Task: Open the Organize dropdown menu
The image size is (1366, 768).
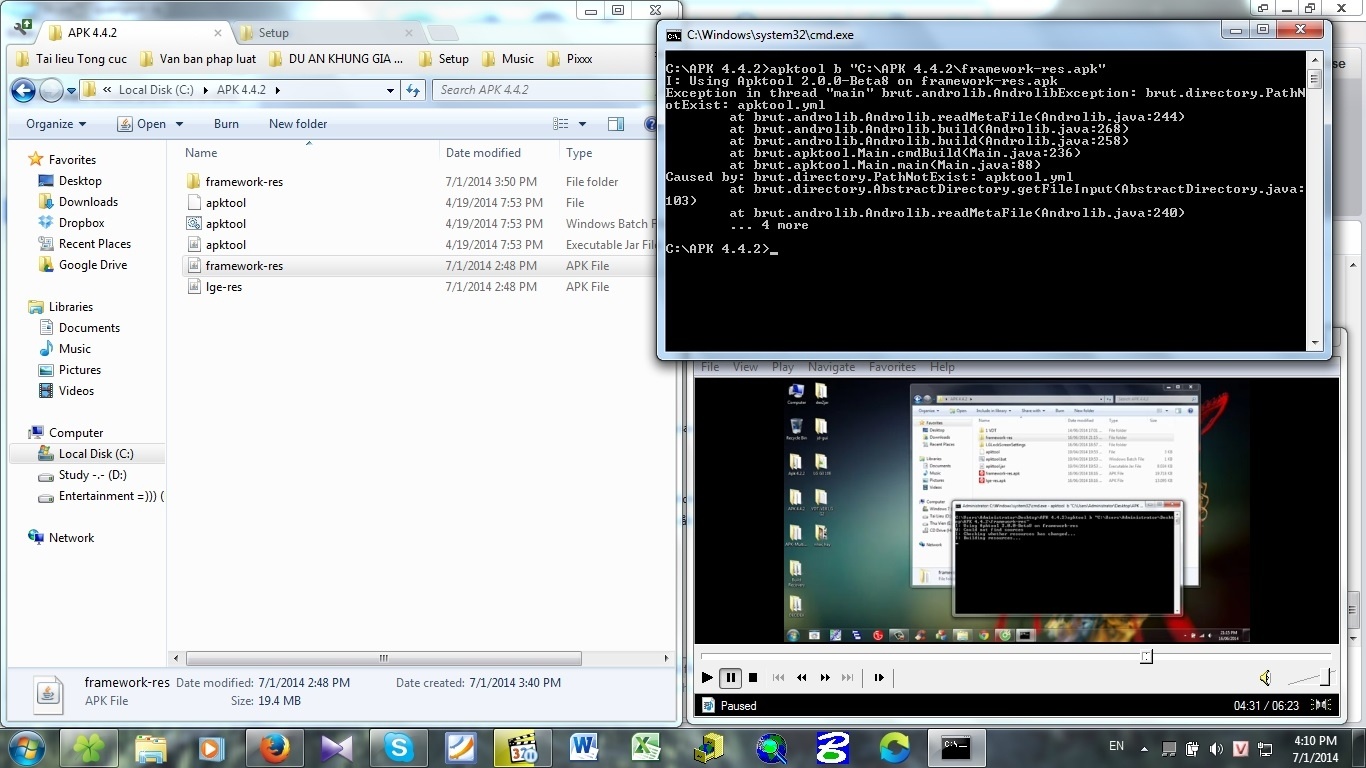Action: coord(56,124)
